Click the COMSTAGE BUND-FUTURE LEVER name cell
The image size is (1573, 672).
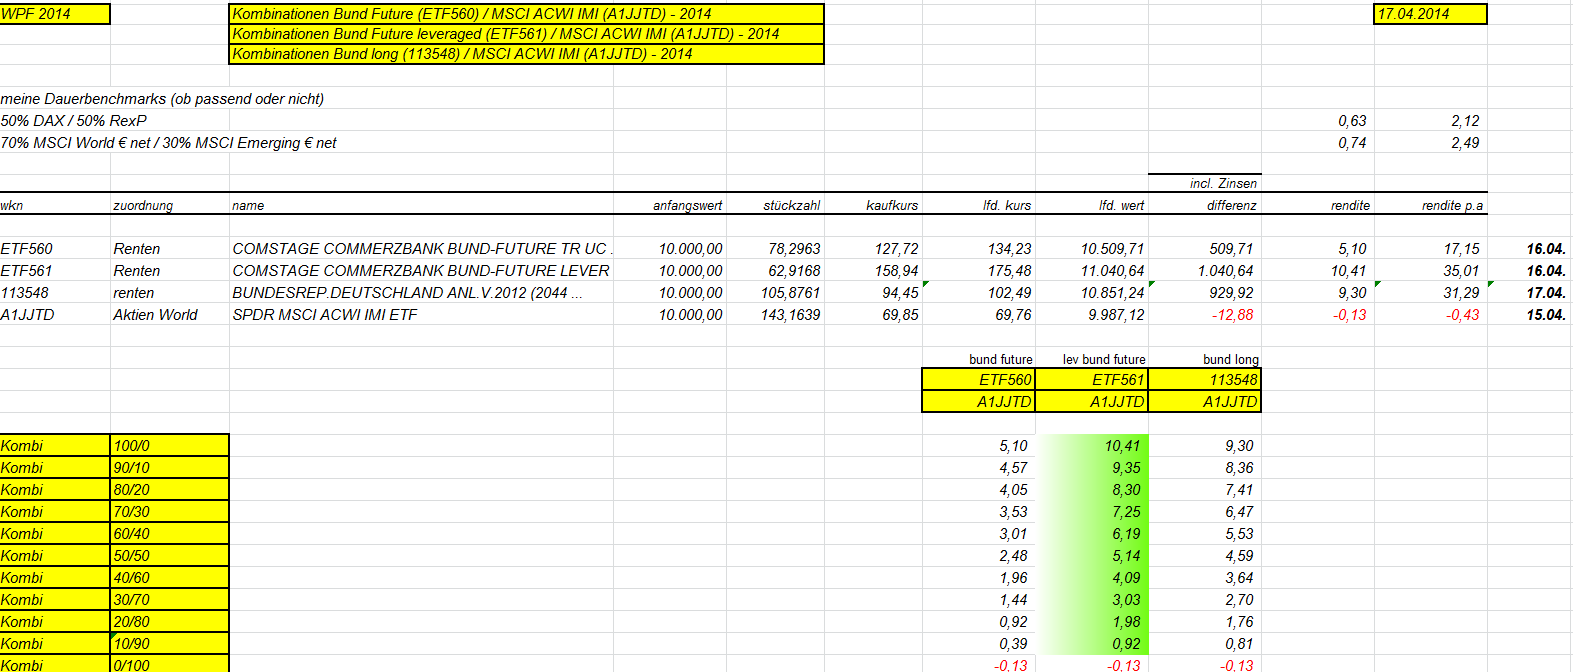click(421, 271)
